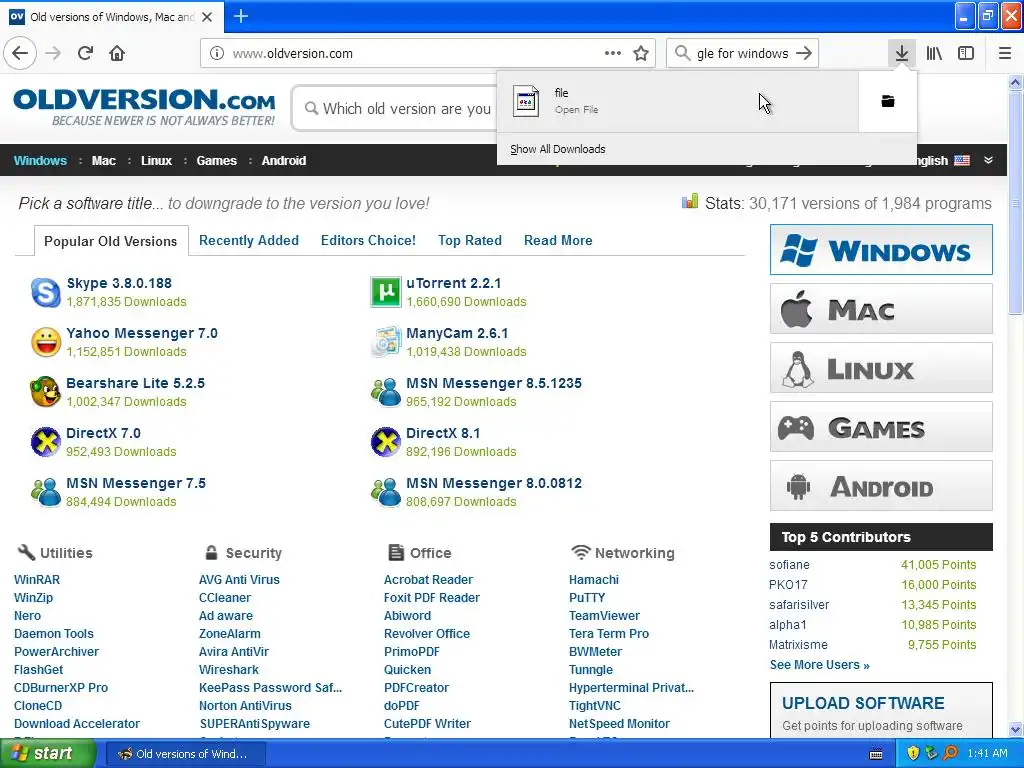Viewport: 1024px width, 768px height.
Task: Open the TeamViewer networking link
Action: [604, 615]
